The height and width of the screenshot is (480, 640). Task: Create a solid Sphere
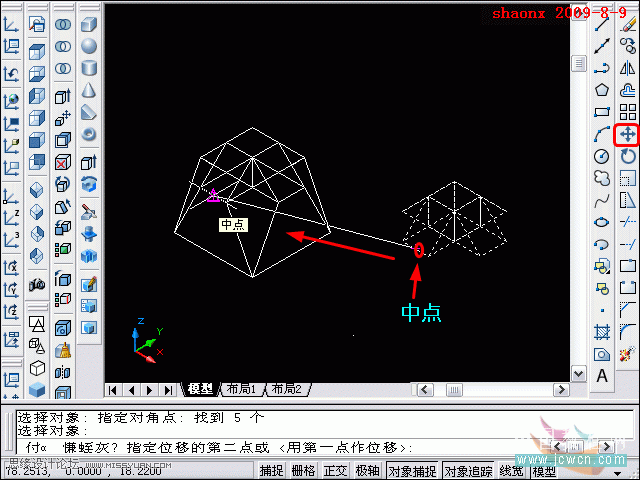[x=89, y=46]
